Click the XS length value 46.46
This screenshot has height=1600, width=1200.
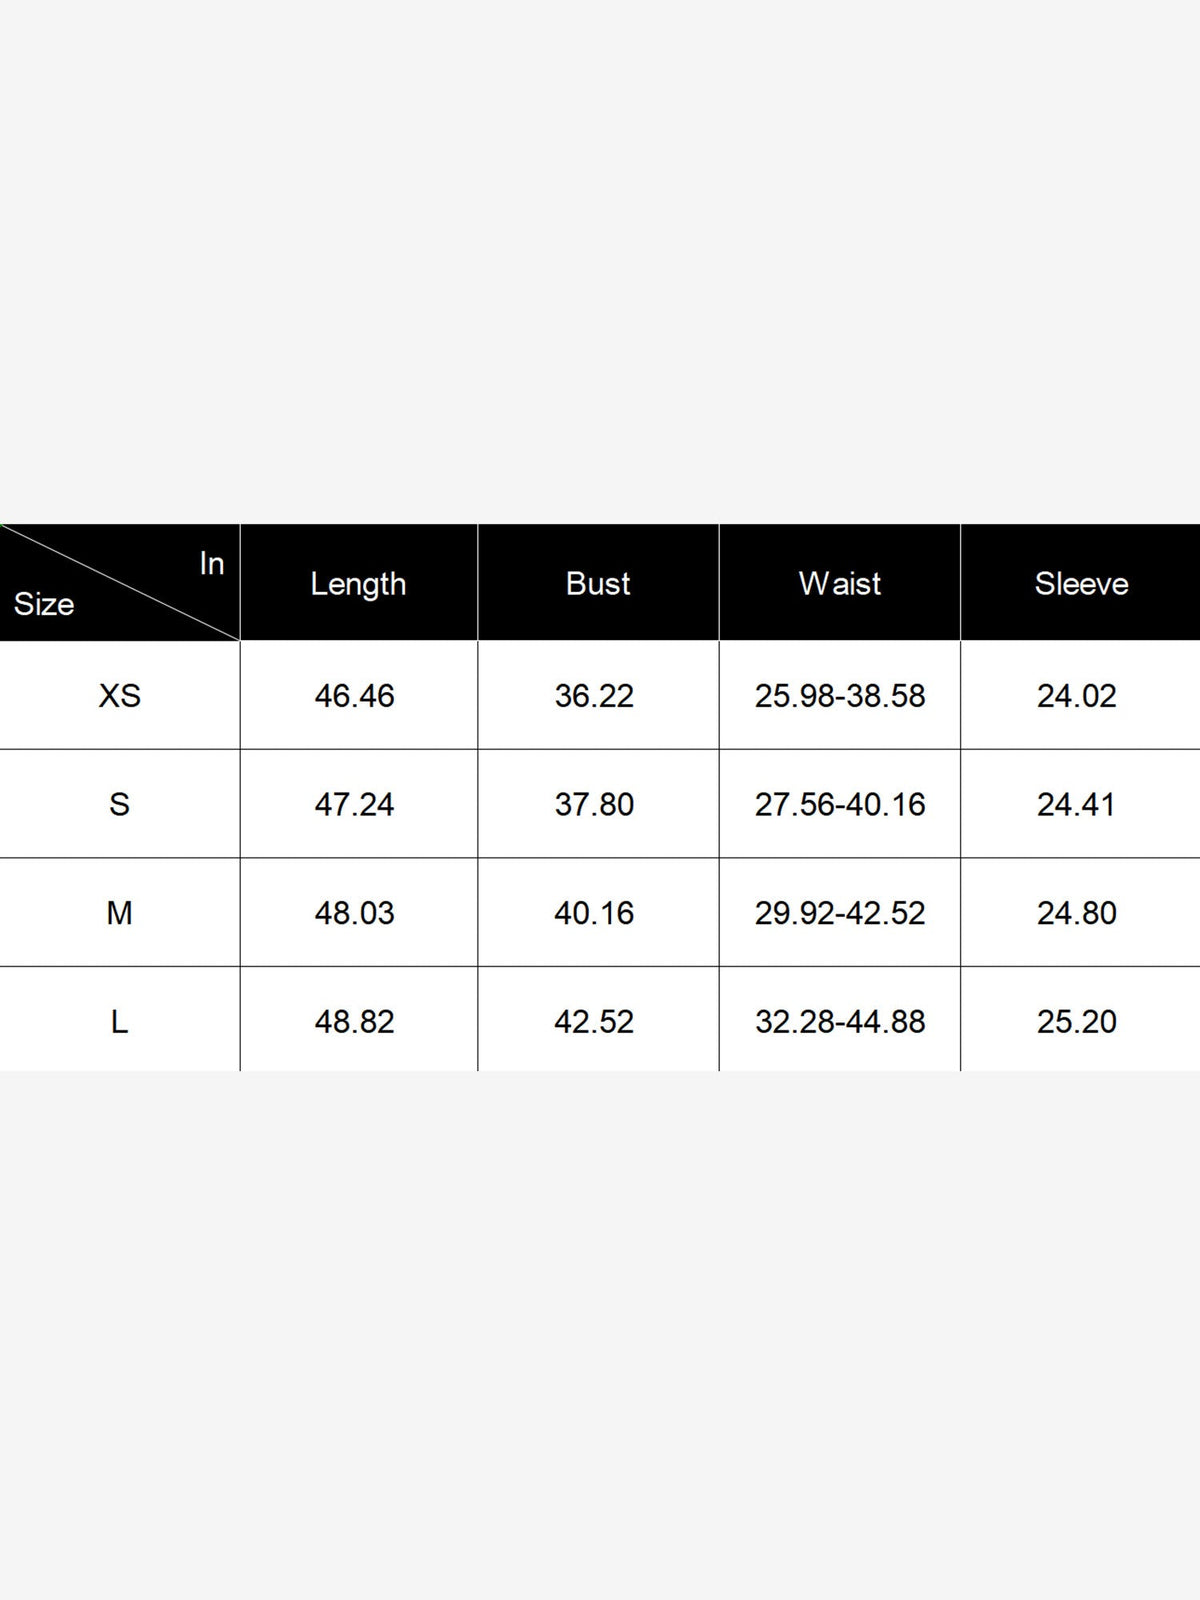click(354, 695)
